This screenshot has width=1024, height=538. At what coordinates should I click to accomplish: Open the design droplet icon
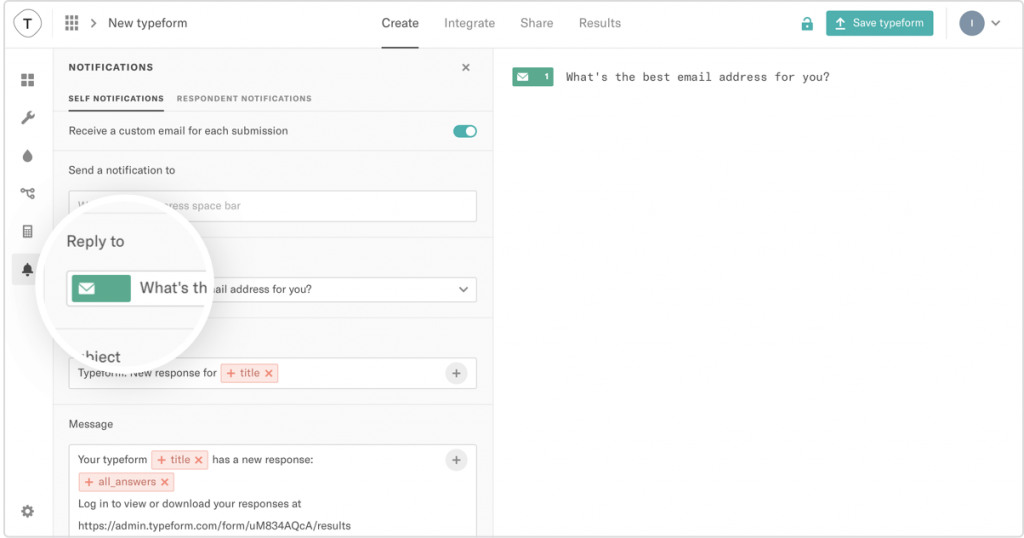(x=28, y=156)
